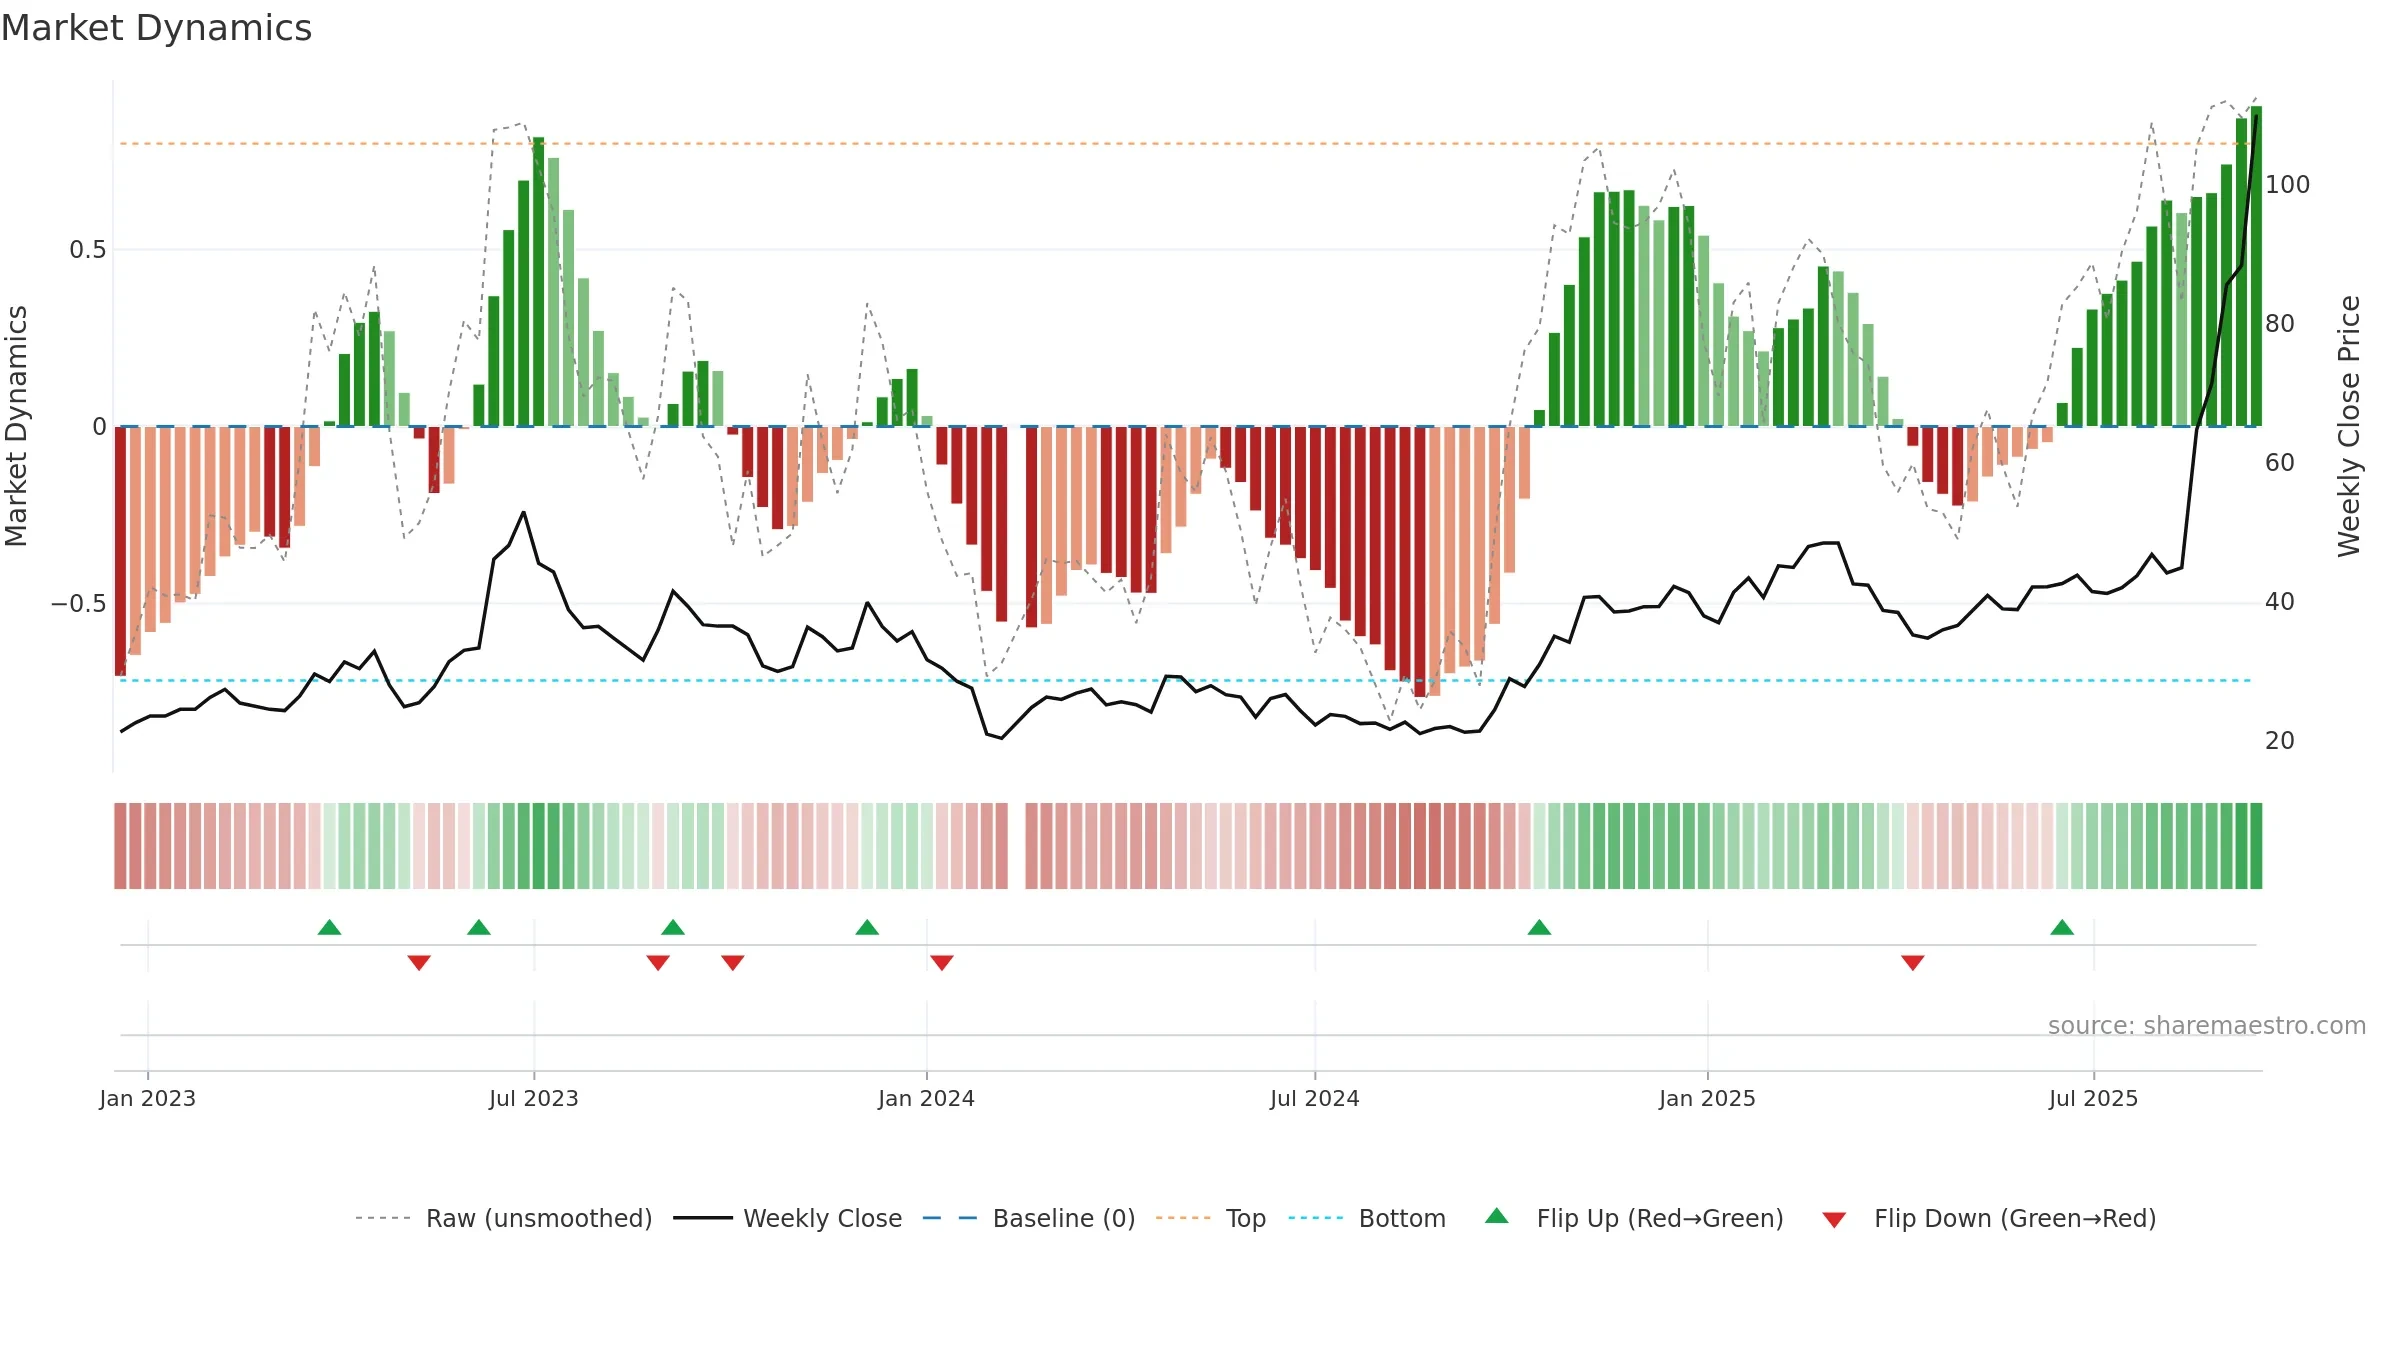This screenshot has height=1350, width=2400.
Task: Click the Jul 2024 x-axis label
Action: (1315, 1098)
